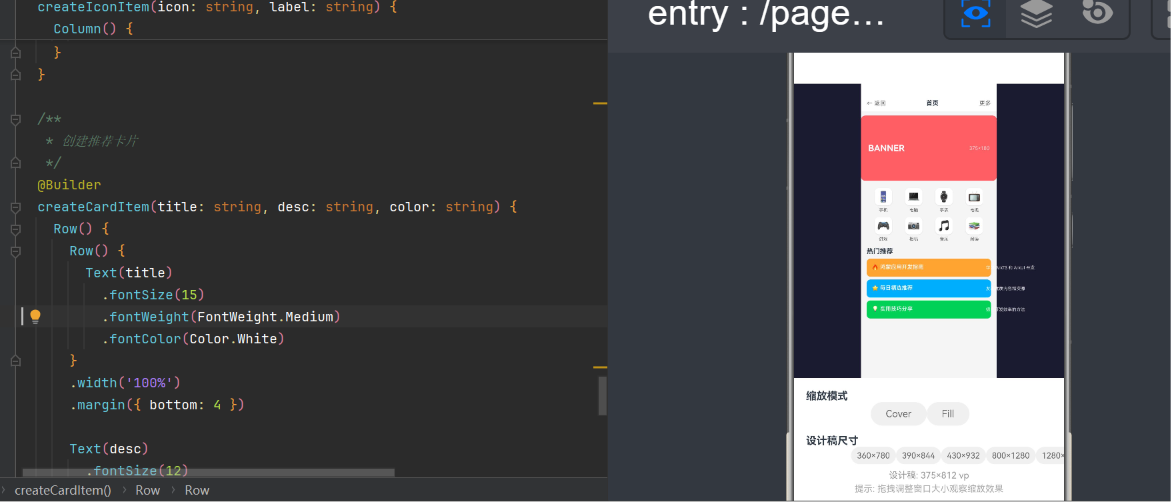Tap 更多 in the preview header
Viewport: 1171px width, 502px height.
(985, 103)
